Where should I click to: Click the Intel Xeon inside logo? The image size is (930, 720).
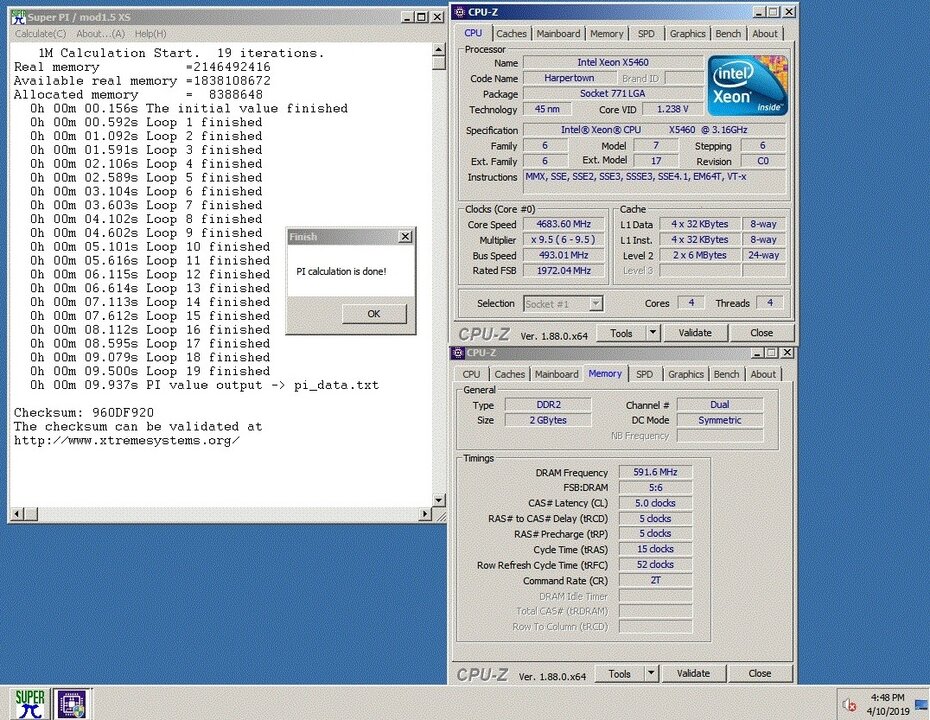coord(747,85)
